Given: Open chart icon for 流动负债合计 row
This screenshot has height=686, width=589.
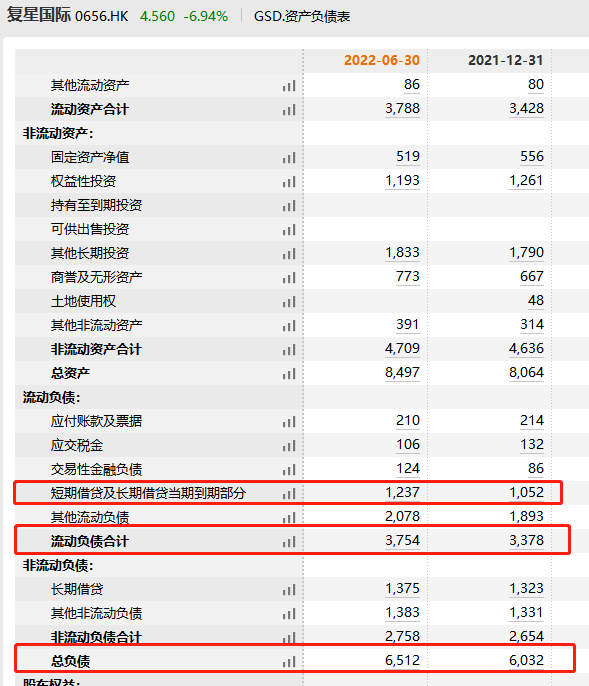Looking at the screenshot, I should coord(289,542).
